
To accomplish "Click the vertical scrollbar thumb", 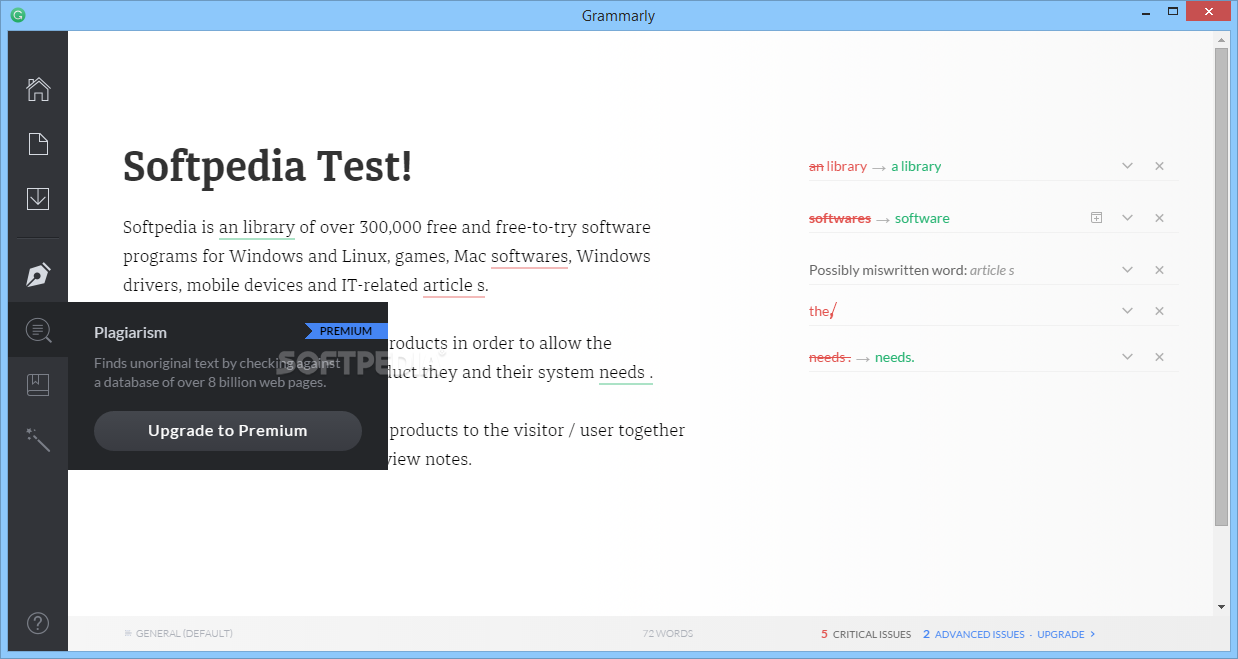I will [x=1221, y=287].
